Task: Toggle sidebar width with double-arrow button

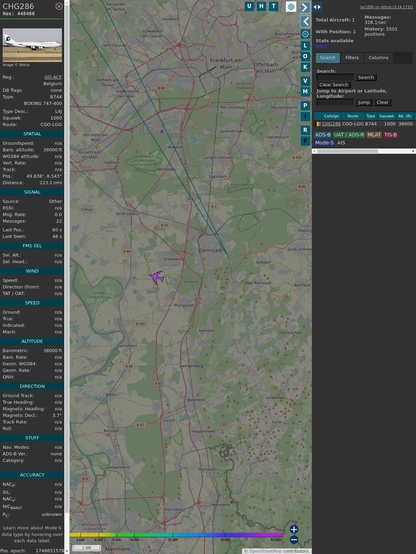Action: tap(317, 7)
